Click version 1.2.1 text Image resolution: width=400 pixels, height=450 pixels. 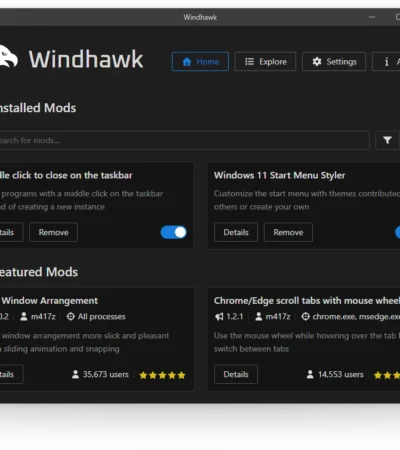tap(235, 317)
